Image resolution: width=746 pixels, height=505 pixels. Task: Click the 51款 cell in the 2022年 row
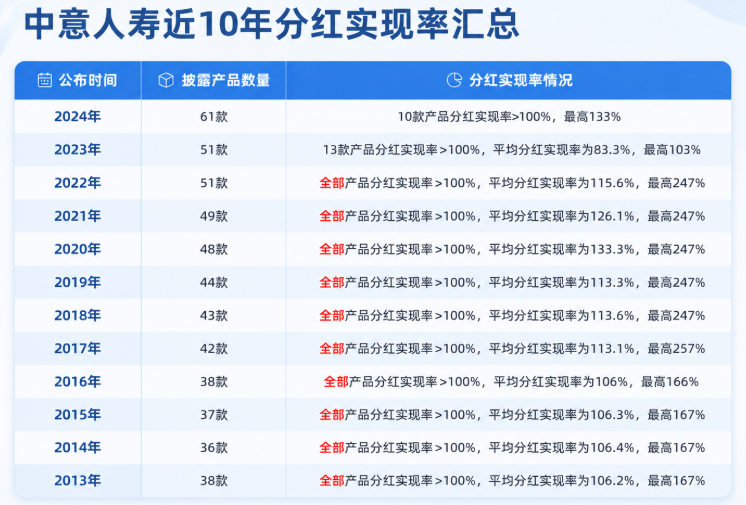214,183
